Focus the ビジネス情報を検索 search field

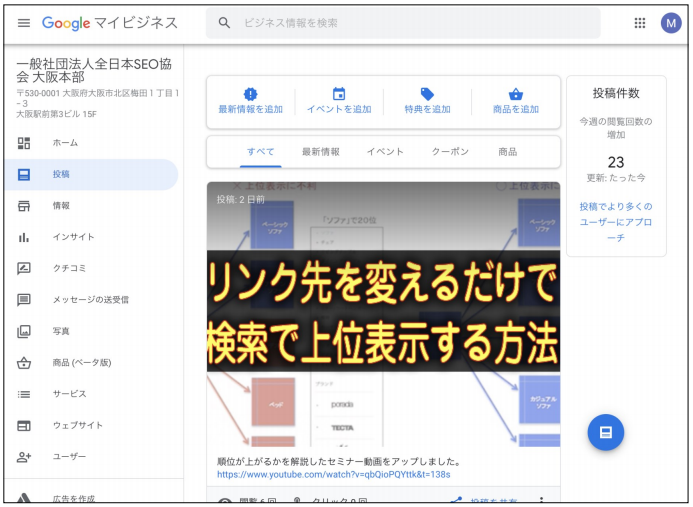[403, 23]
